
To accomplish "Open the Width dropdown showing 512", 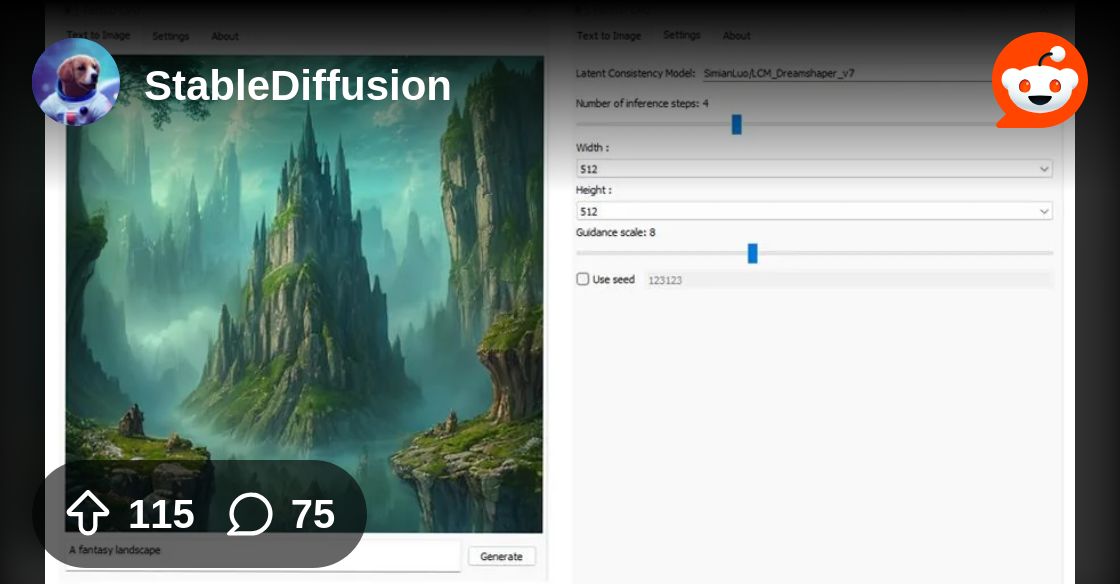I will (x=813, y=169).
